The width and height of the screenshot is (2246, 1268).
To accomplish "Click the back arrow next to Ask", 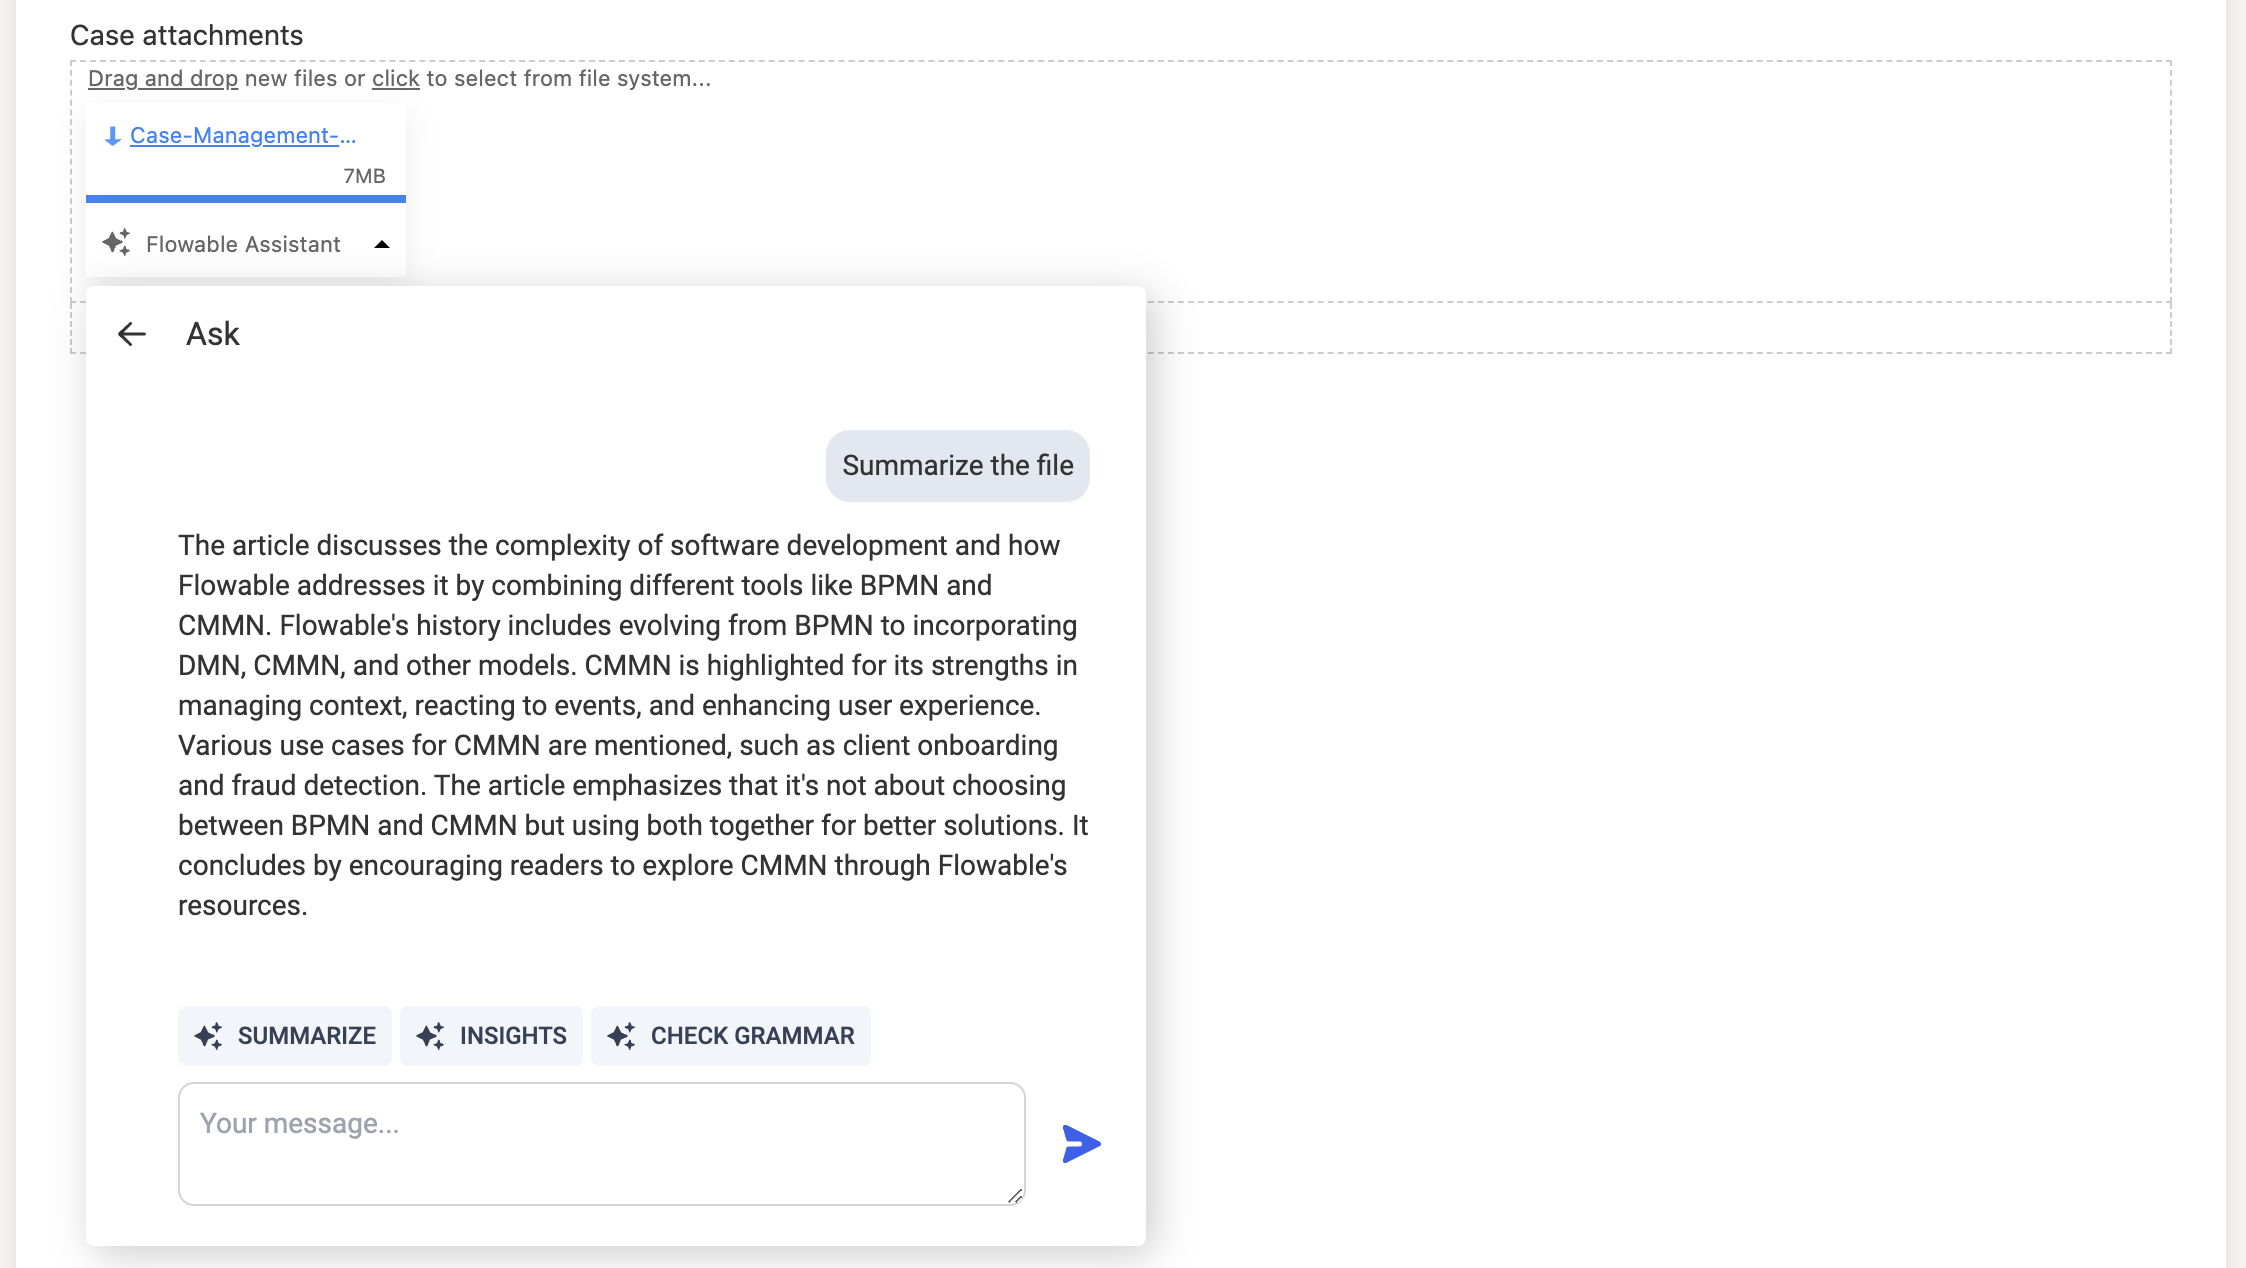I will click(132, 334).
